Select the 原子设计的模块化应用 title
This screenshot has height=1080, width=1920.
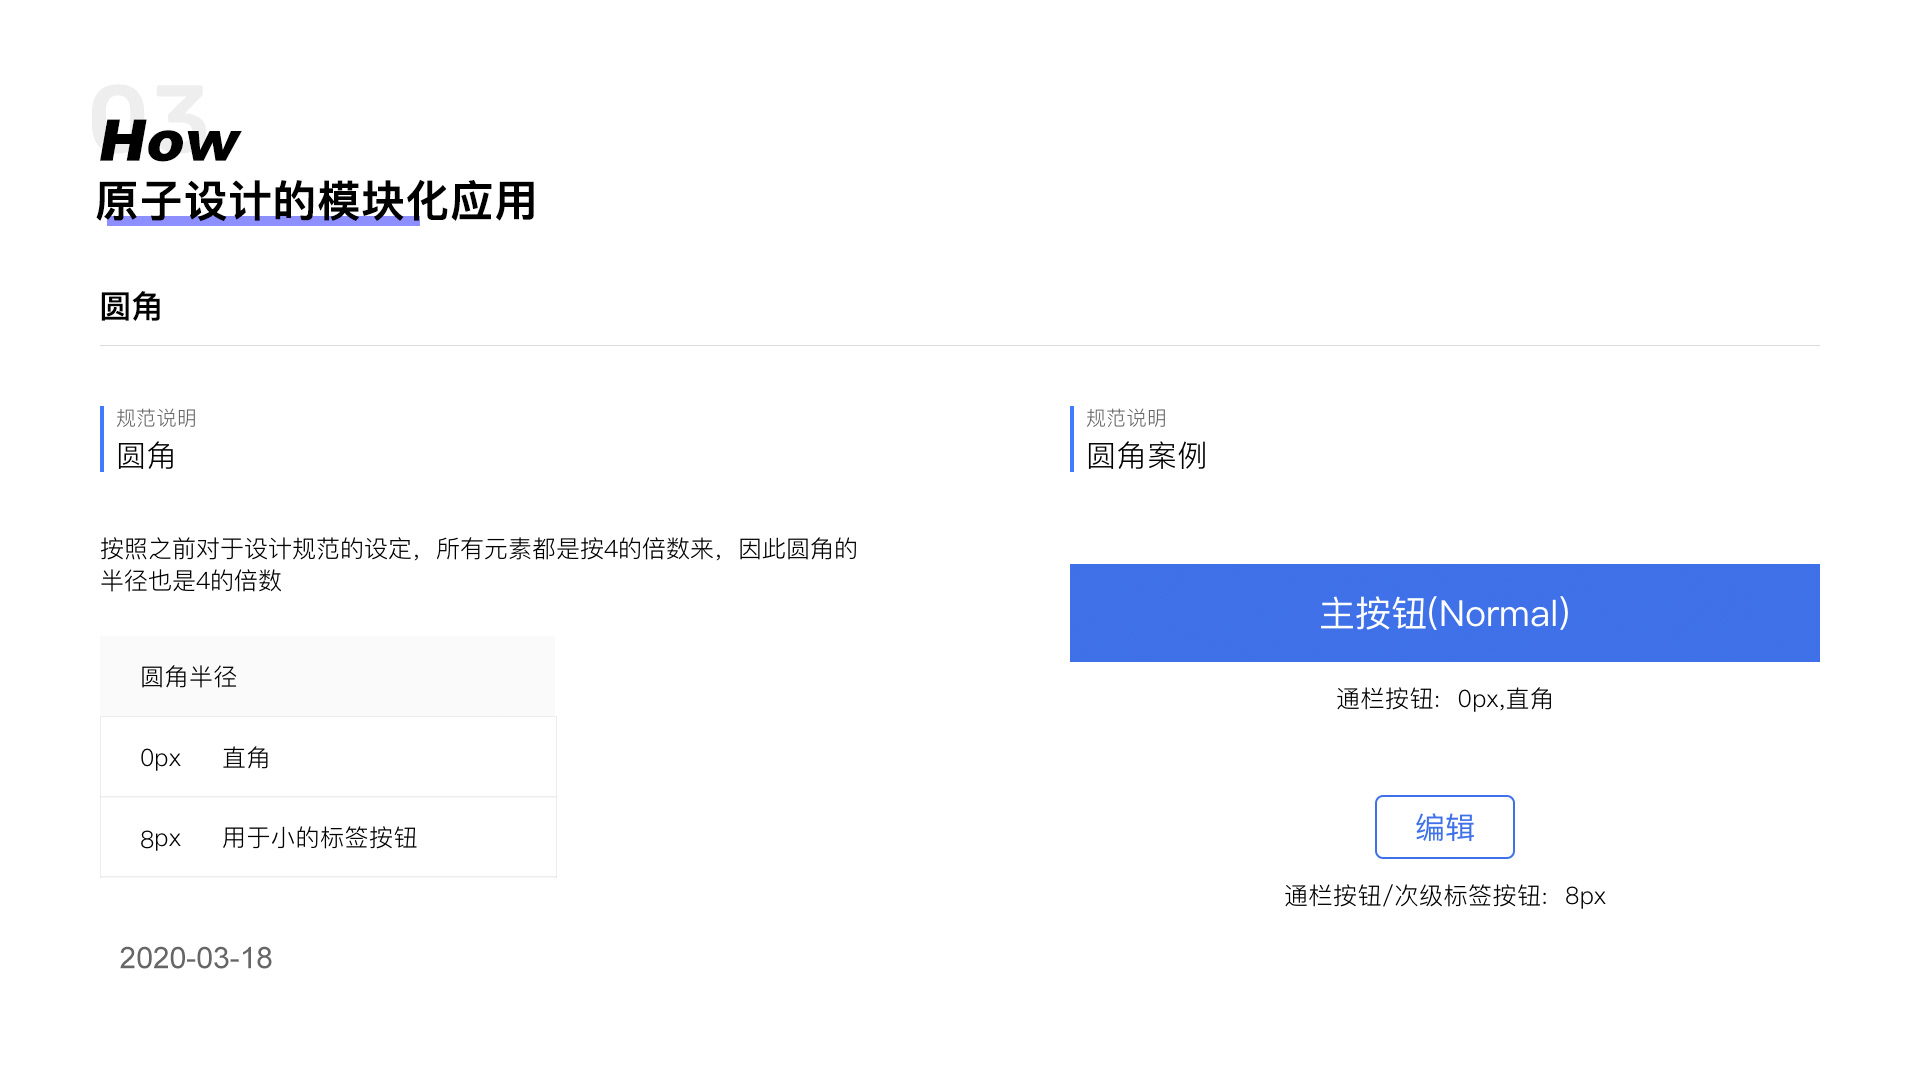click(316, 201)
